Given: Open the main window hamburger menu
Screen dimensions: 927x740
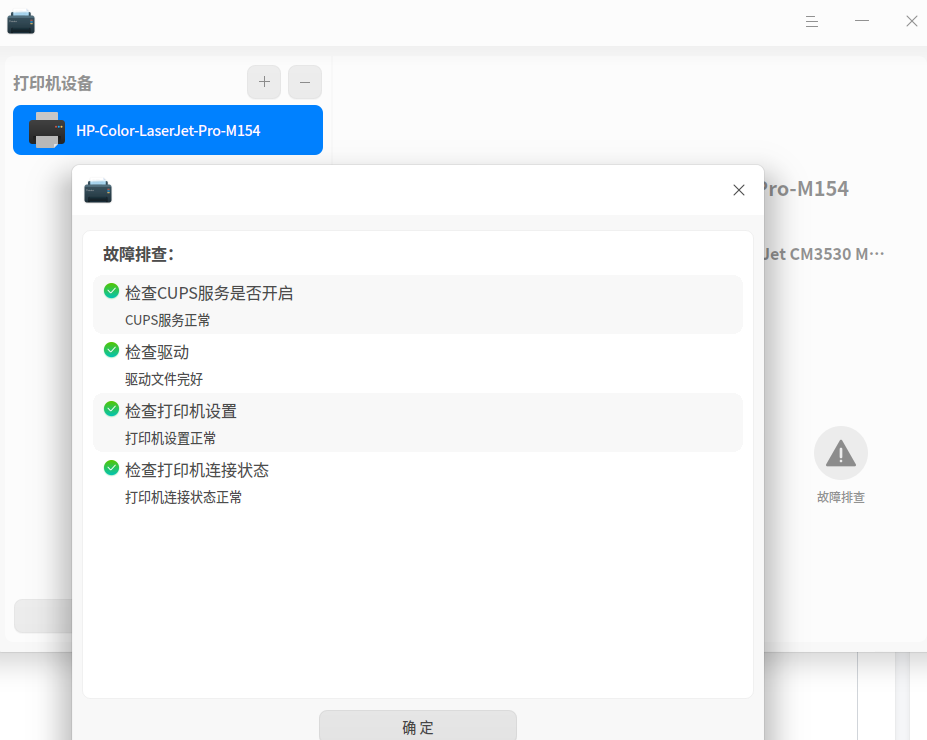Looking at the screenshot, I should pyautogui.click(x=812, y=22).
